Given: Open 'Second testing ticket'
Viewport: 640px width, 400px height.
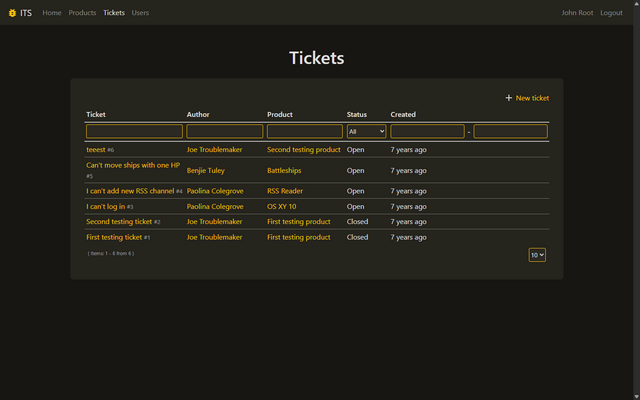Looking at the screenshot, I should (x=119, y=222).
